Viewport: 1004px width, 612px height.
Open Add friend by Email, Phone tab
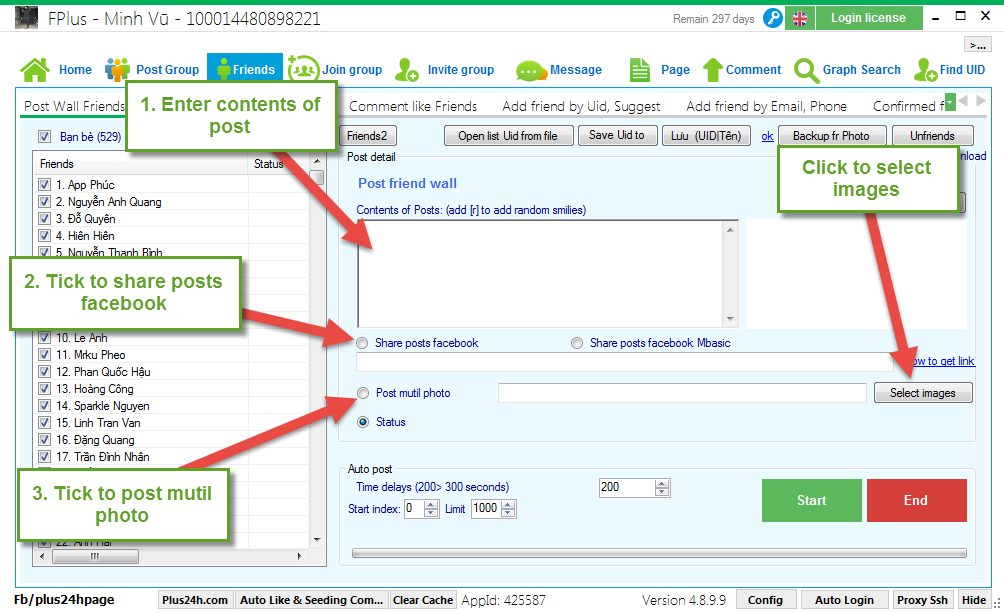[x=766, y=106]
